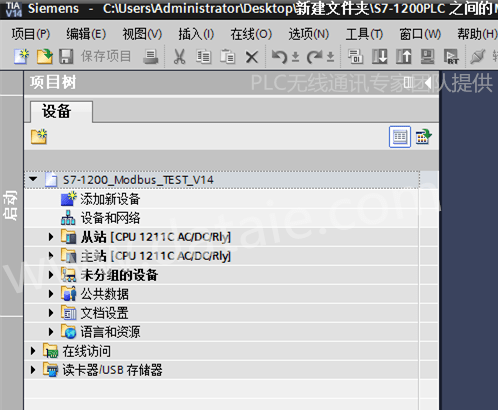This screenshot has height=410, width=498.
Task: Open the 项目(P) menu
Action: click(x=31, y=34)
